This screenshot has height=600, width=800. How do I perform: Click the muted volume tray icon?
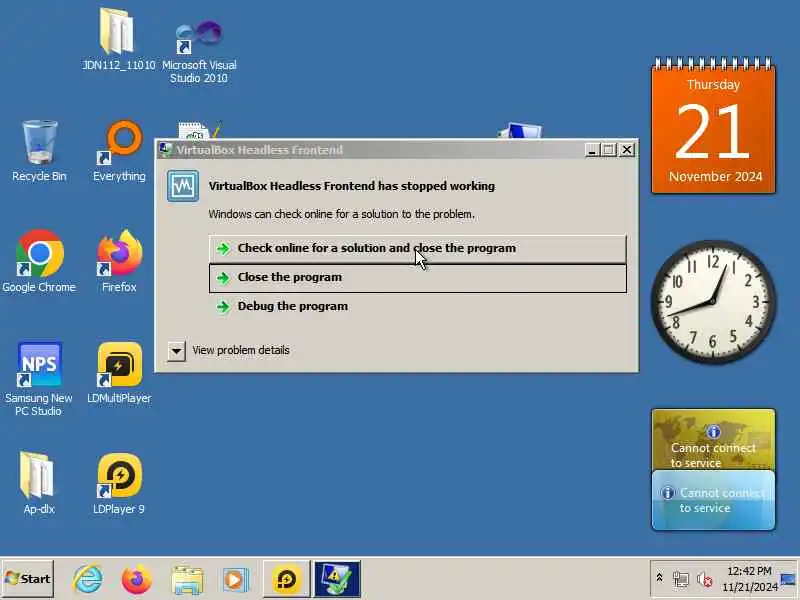pos(705,580)
